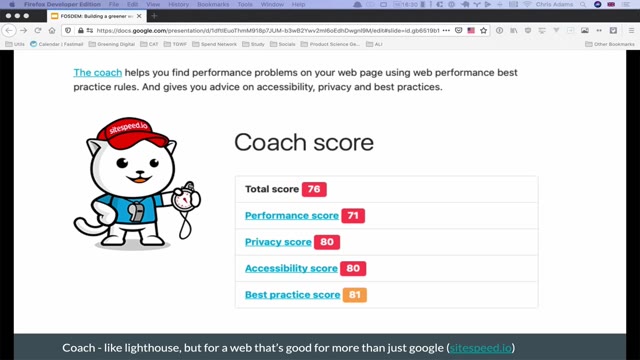Go back to the previous page
Screen dimensions: 640x360
[x=9, y=31]
